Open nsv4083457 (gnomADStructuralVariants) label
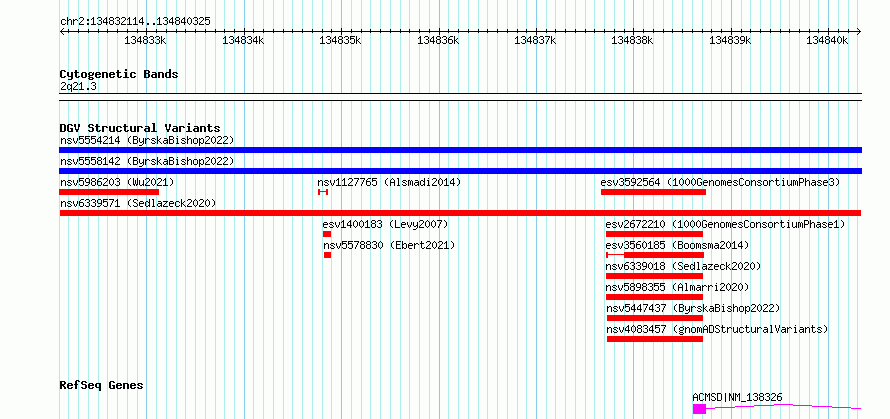890x419 pixels. point(717,329)
